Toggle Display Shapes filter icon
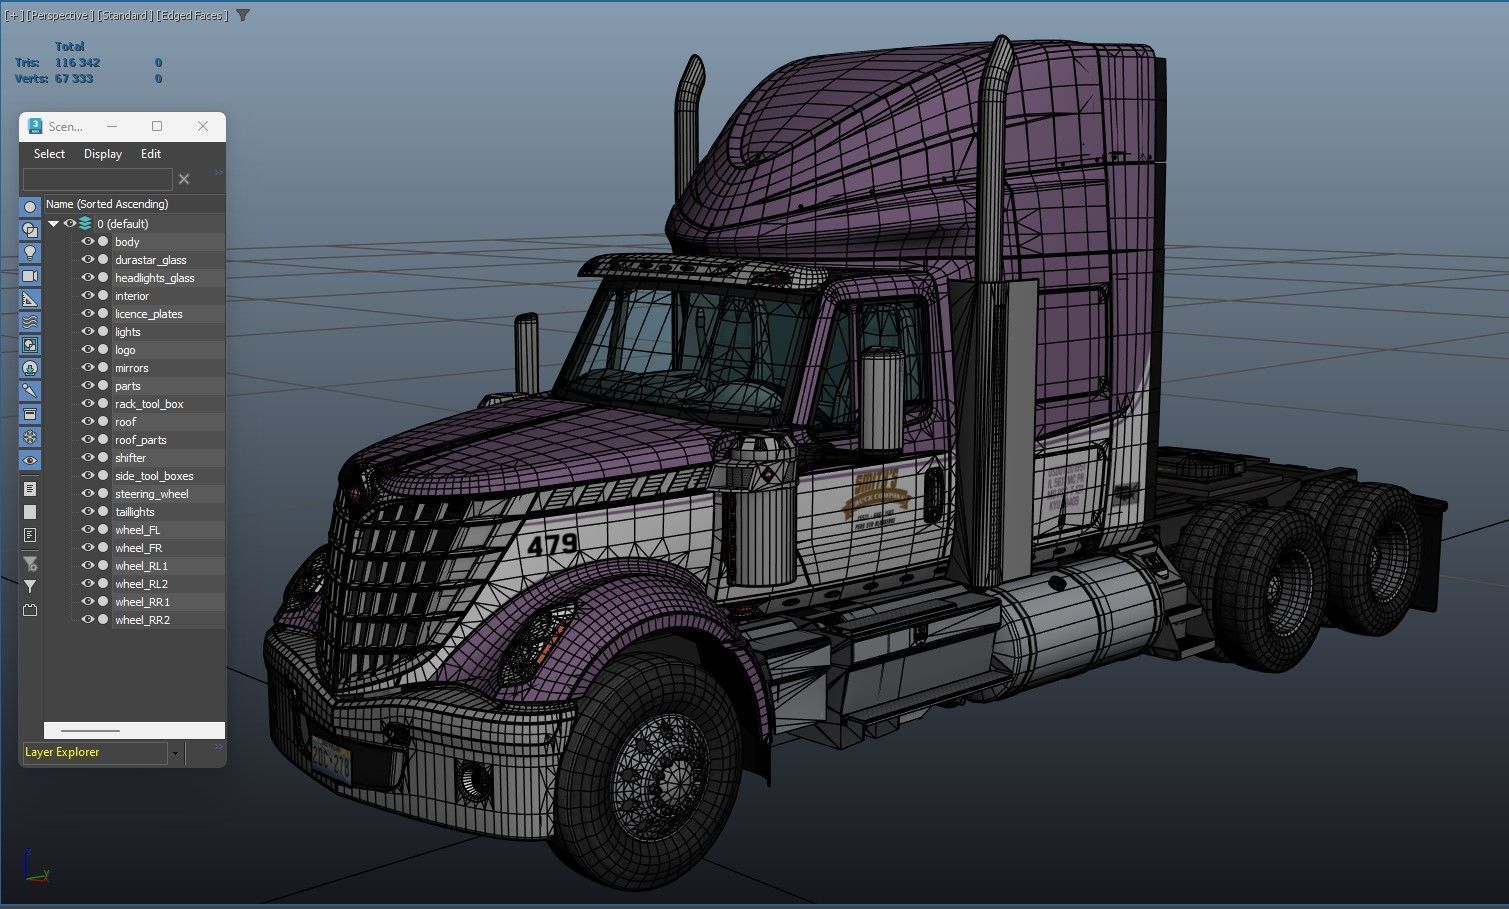This screenshot has height=909, width=1509. (30, 230)
